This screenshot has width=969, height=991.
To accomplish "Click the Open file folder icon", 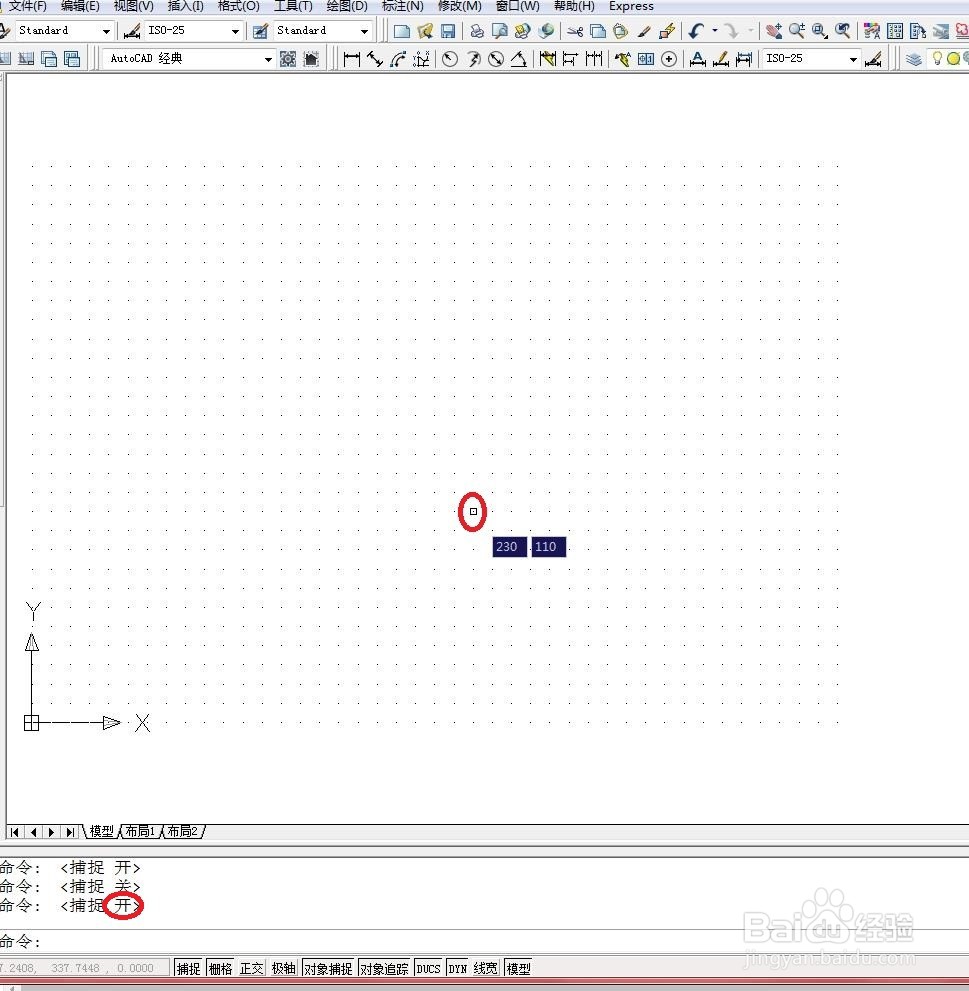I will click(x=425, y=31).
